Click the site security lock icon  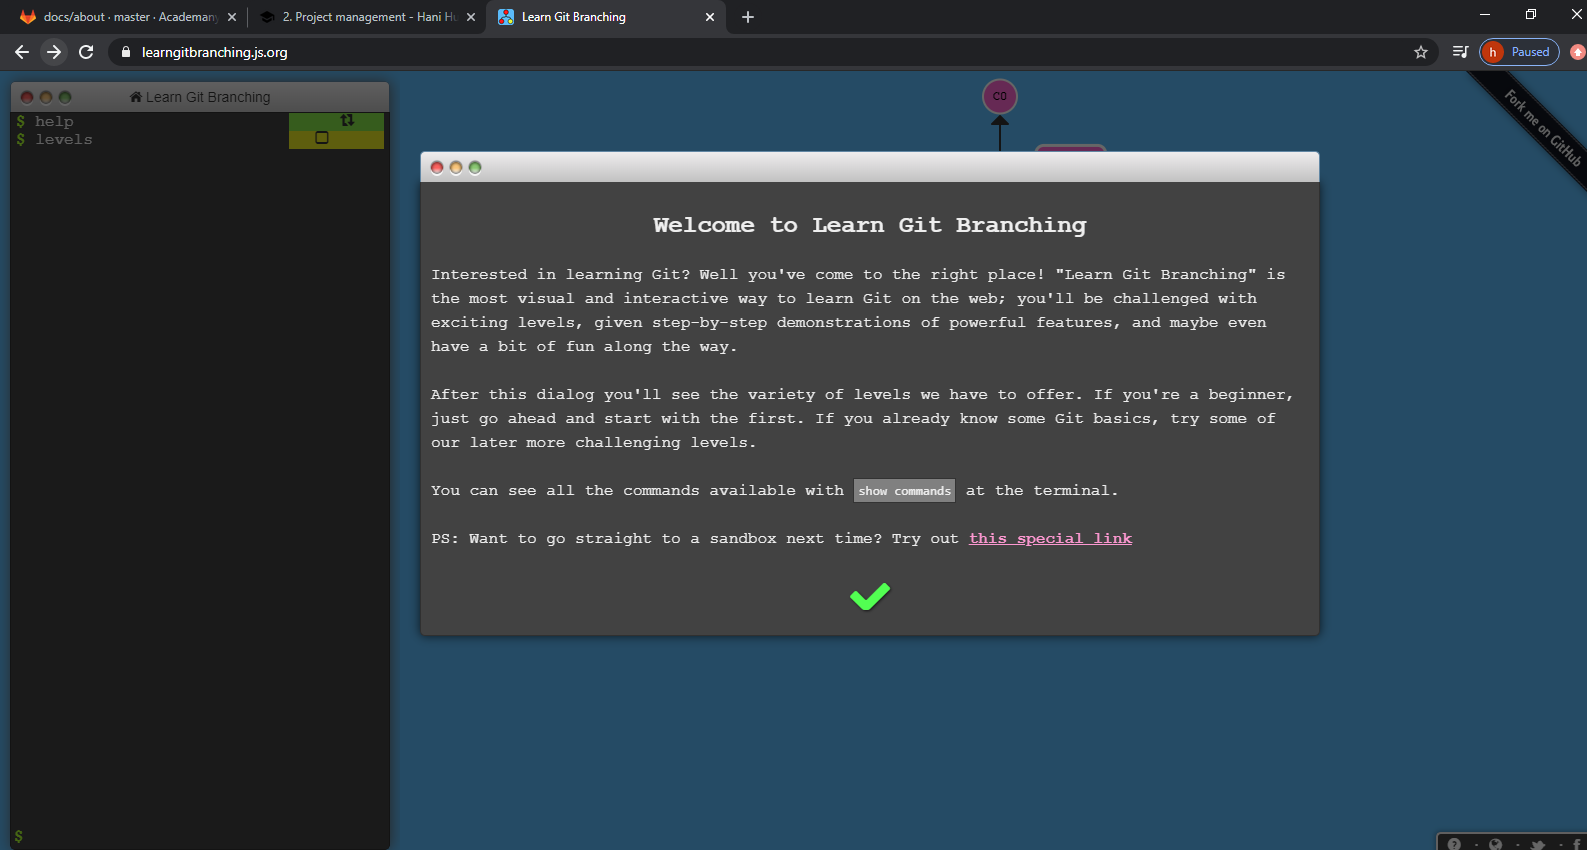coord(126,52)
